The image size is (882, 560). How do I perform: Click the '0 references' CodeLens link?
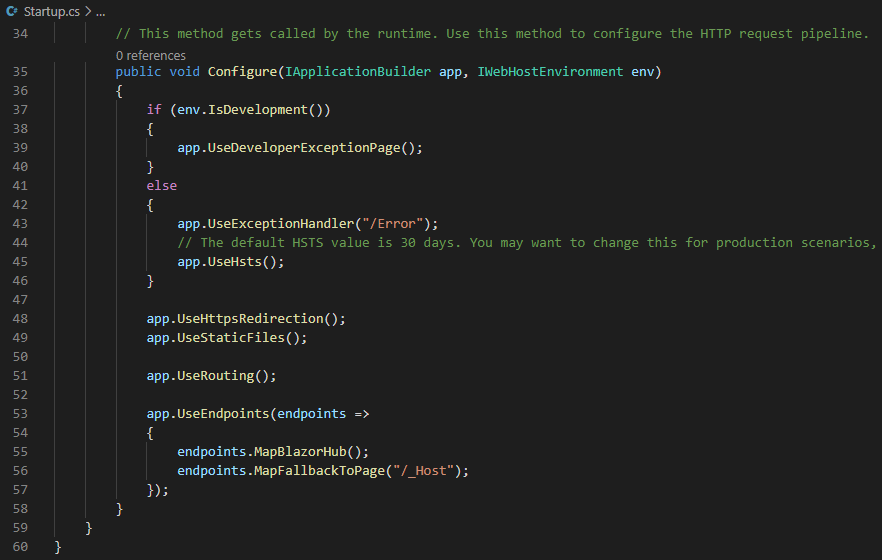tap(150, 56)
